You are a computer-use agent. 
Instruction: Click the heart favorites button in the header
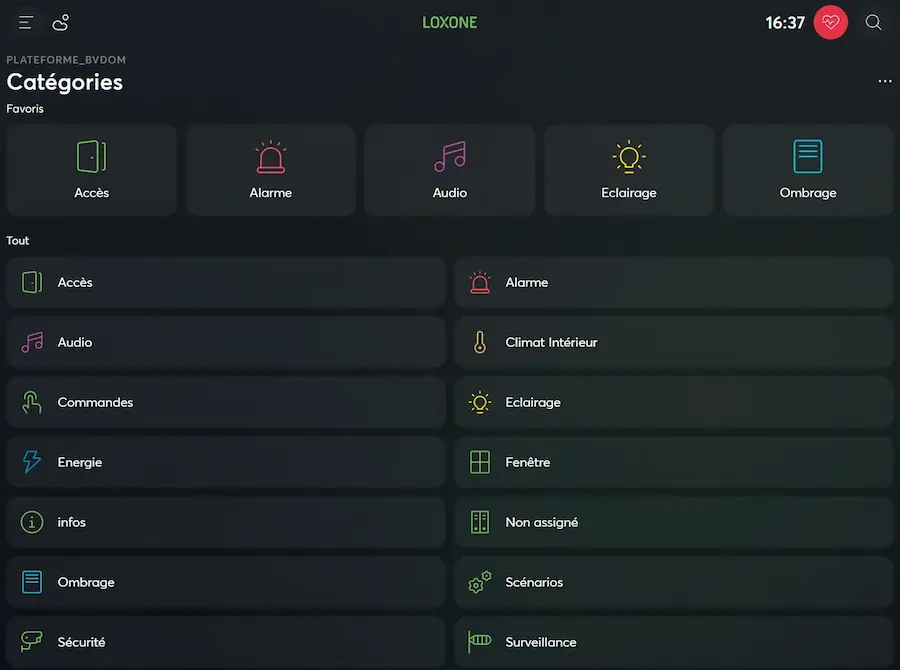click(830, 22)
